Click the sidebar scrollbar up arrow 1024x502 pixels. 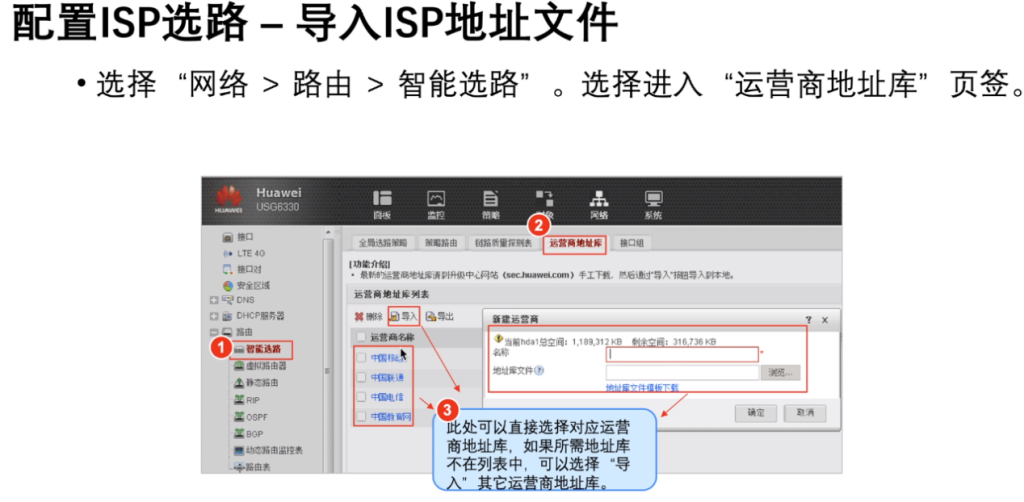point(328,232)
